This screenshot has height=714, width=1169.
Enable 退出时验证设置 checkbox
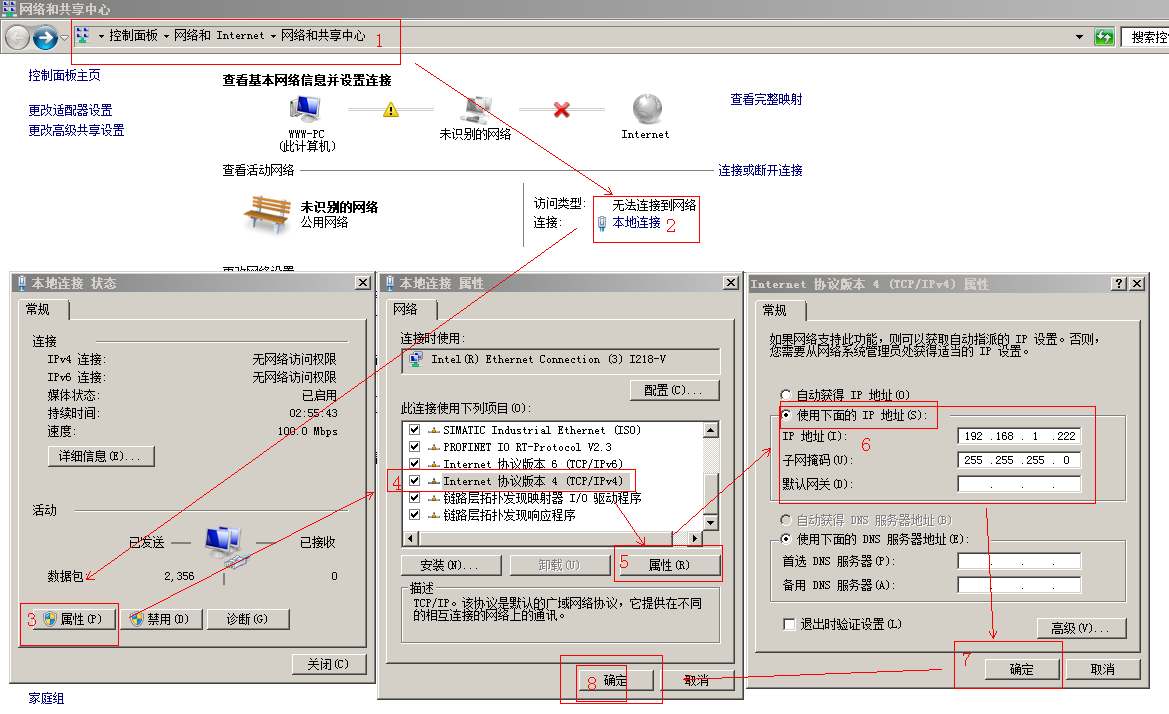coord(789,624)
